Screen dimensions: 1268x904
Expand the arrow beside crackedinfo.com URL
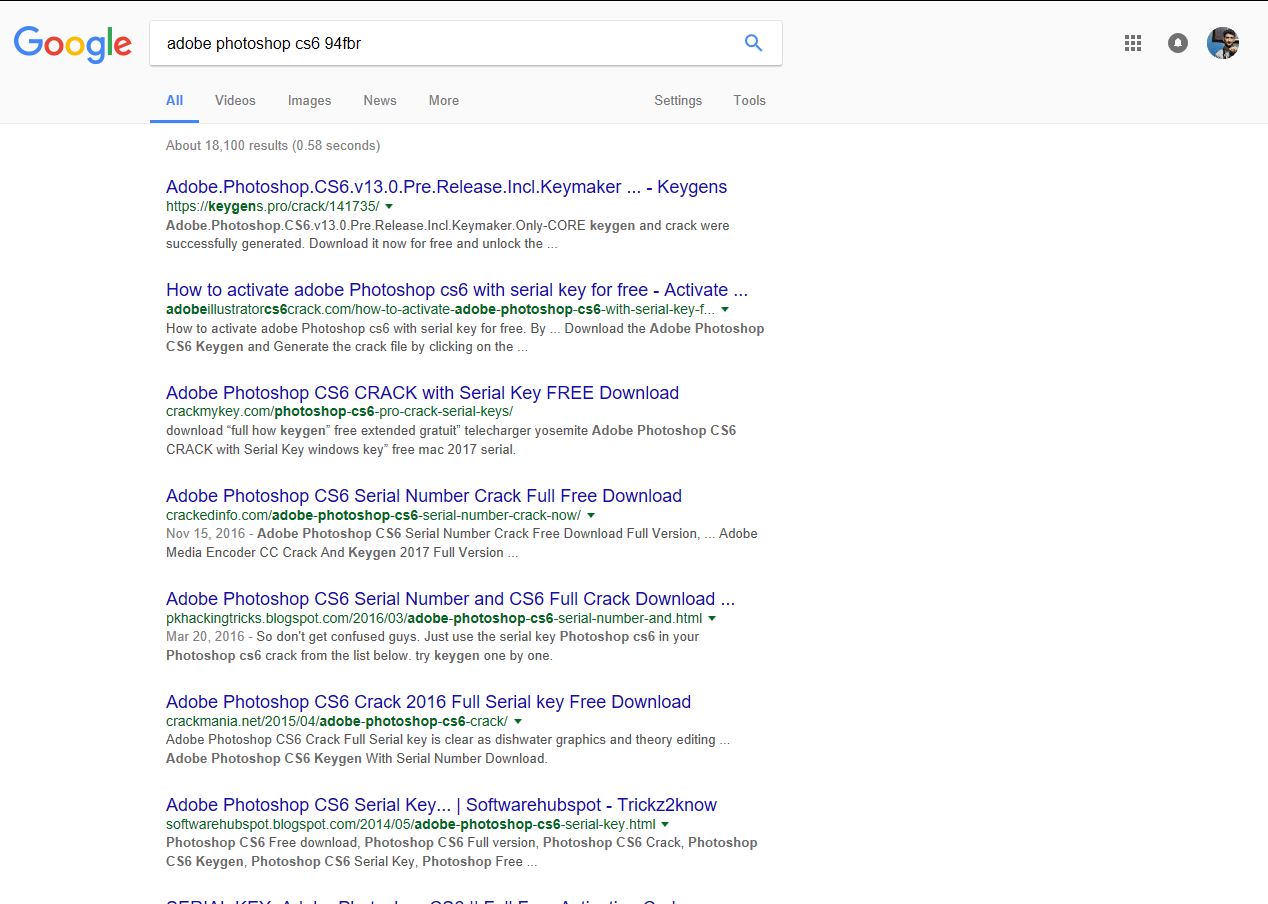[591, 515]
